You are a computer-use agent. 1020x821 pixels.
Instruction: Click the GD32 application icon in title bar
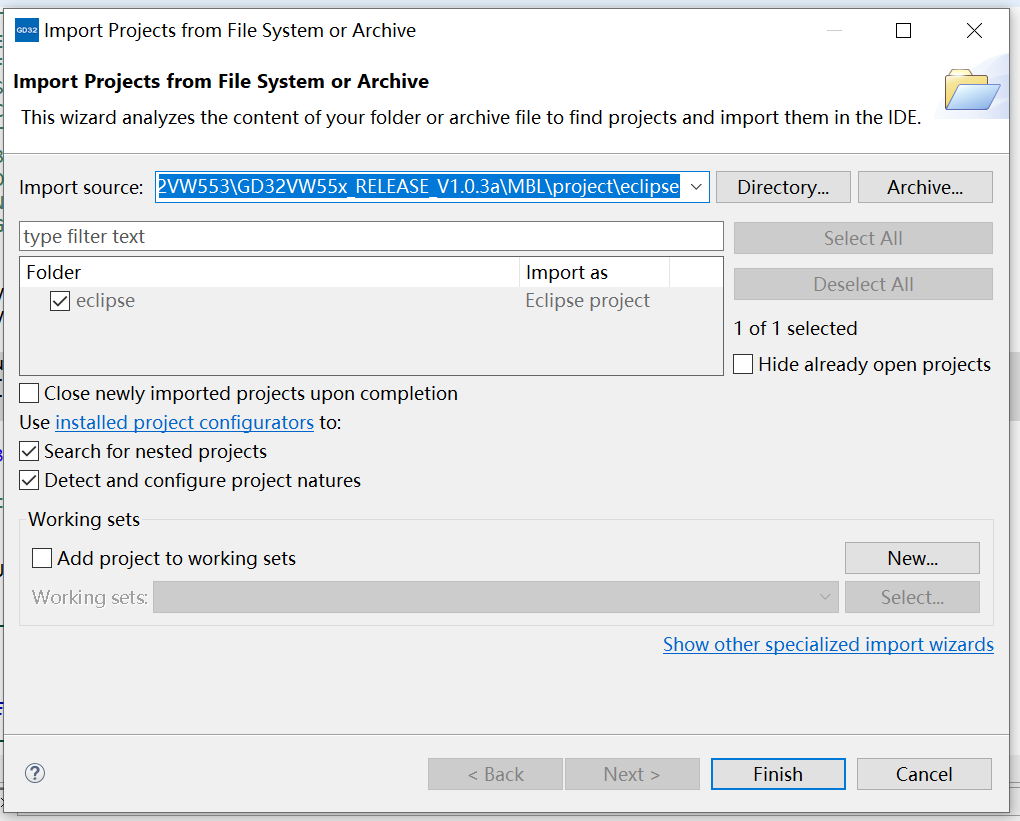tap(27, 30)
